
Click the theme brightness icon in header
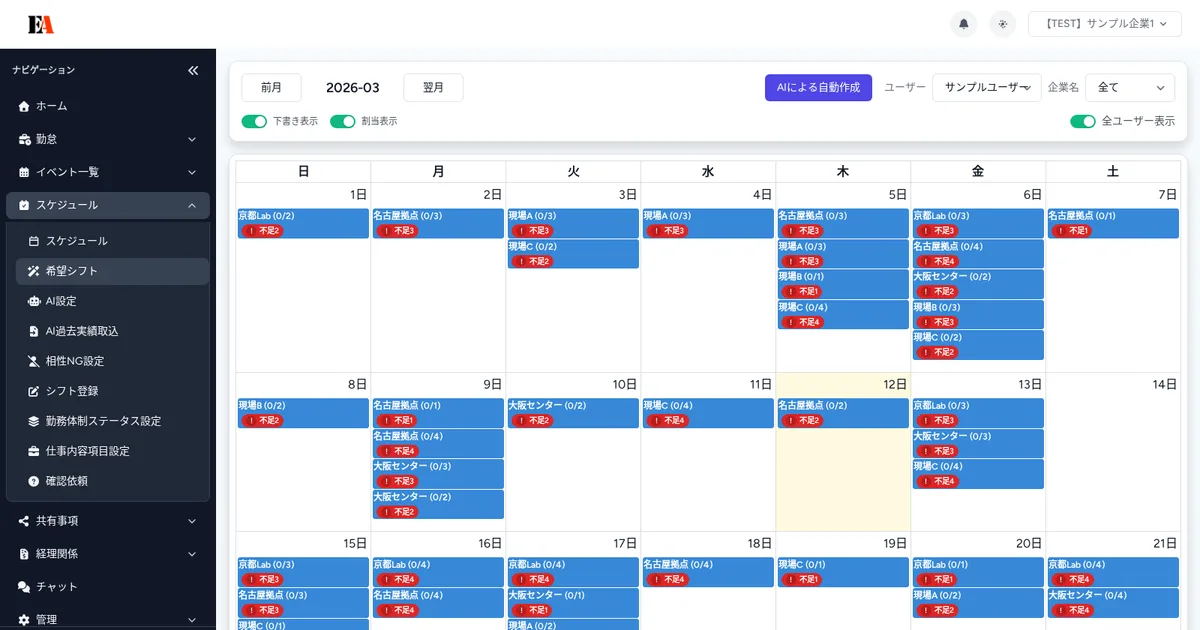[x=1002, y=24]
